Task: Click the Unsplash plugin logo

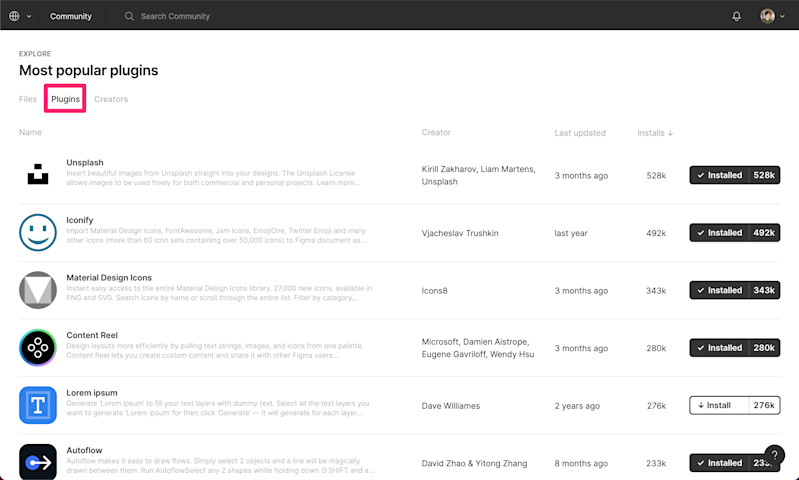Action: pos(38,174)
